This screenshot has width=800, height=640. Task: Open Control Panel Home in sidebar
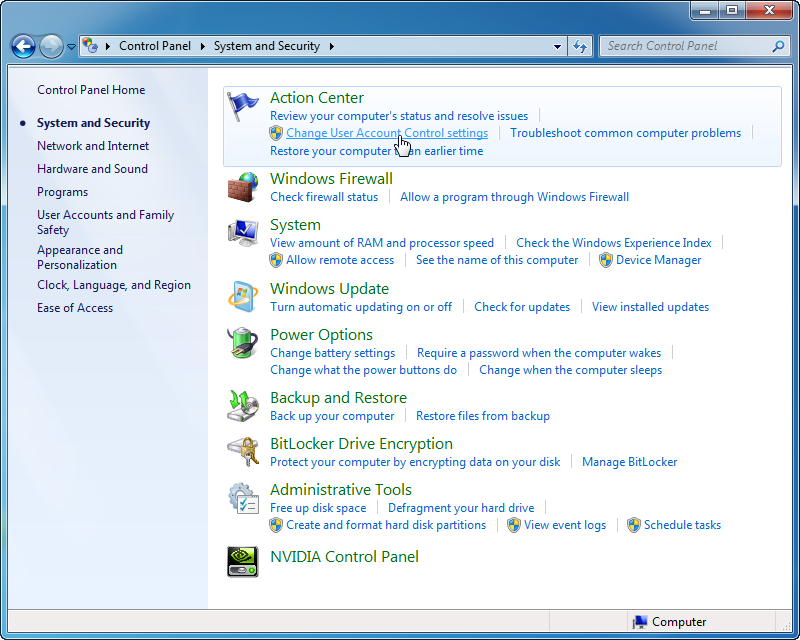click(91, 90)
